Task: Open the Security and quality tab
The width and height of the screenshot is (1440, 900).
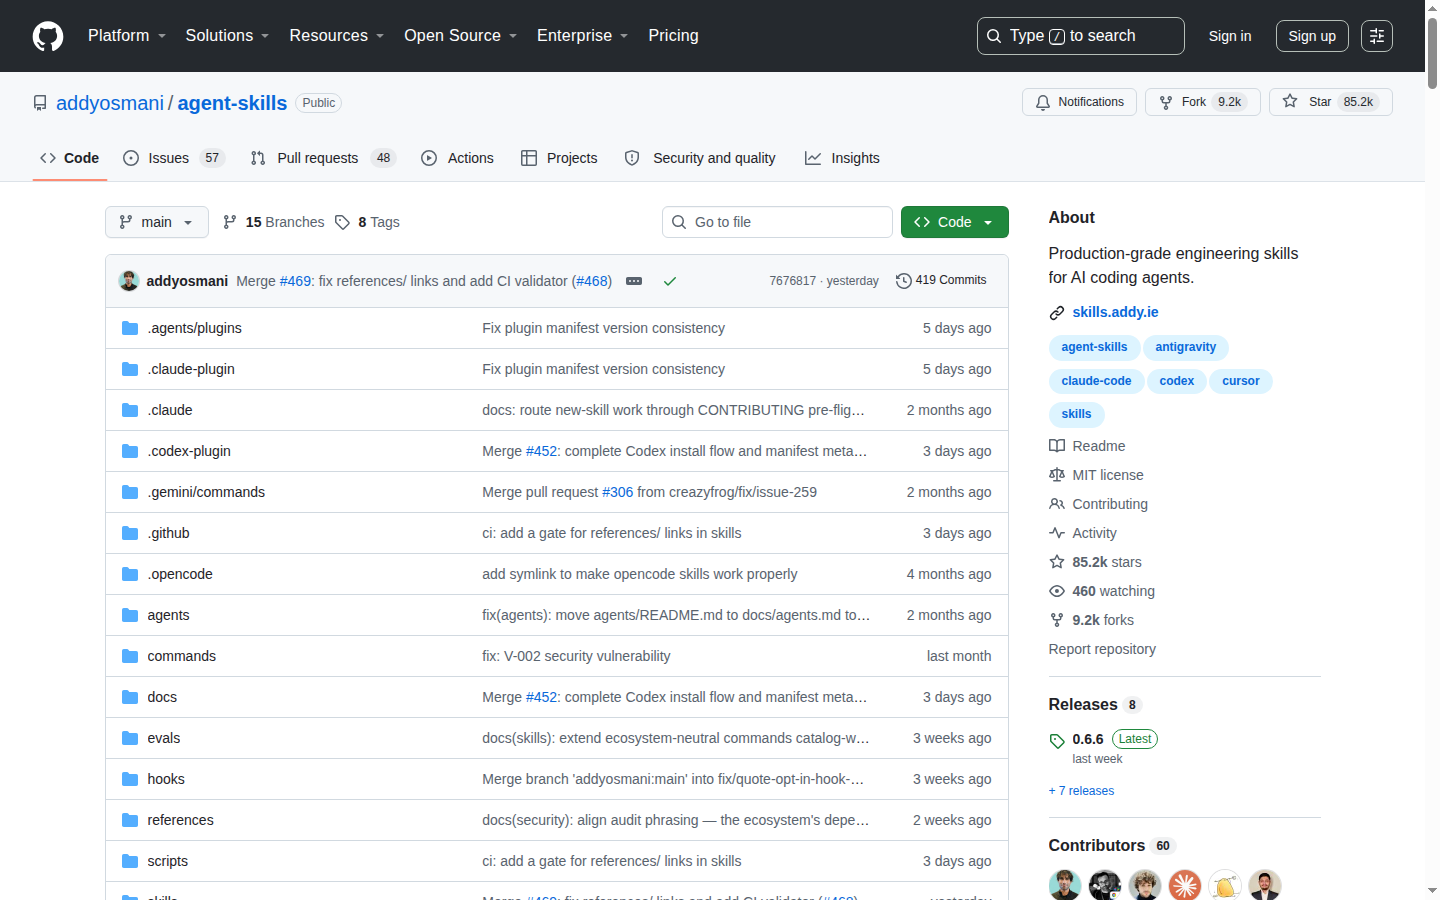Action: coord(701,158)
